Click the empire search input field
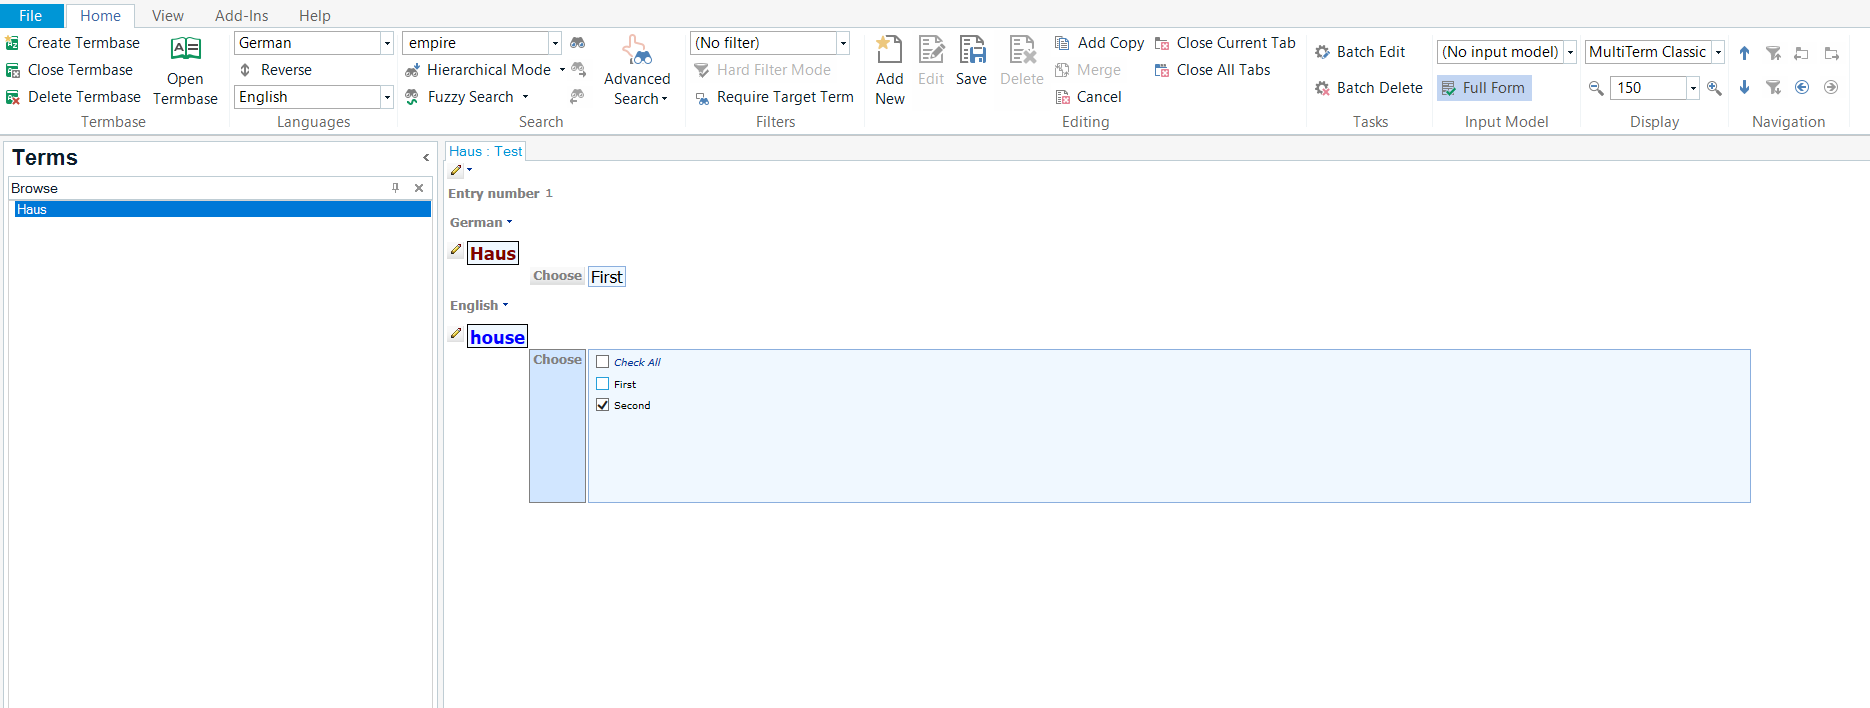Image resolution: width=1870 pixels, height=708 pixels. click(475, 43)
